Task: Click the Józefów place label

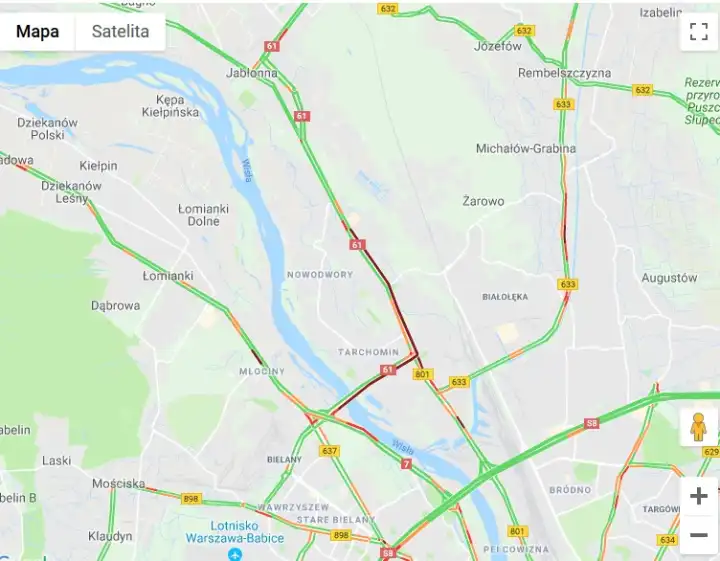Action: [498, 46]
